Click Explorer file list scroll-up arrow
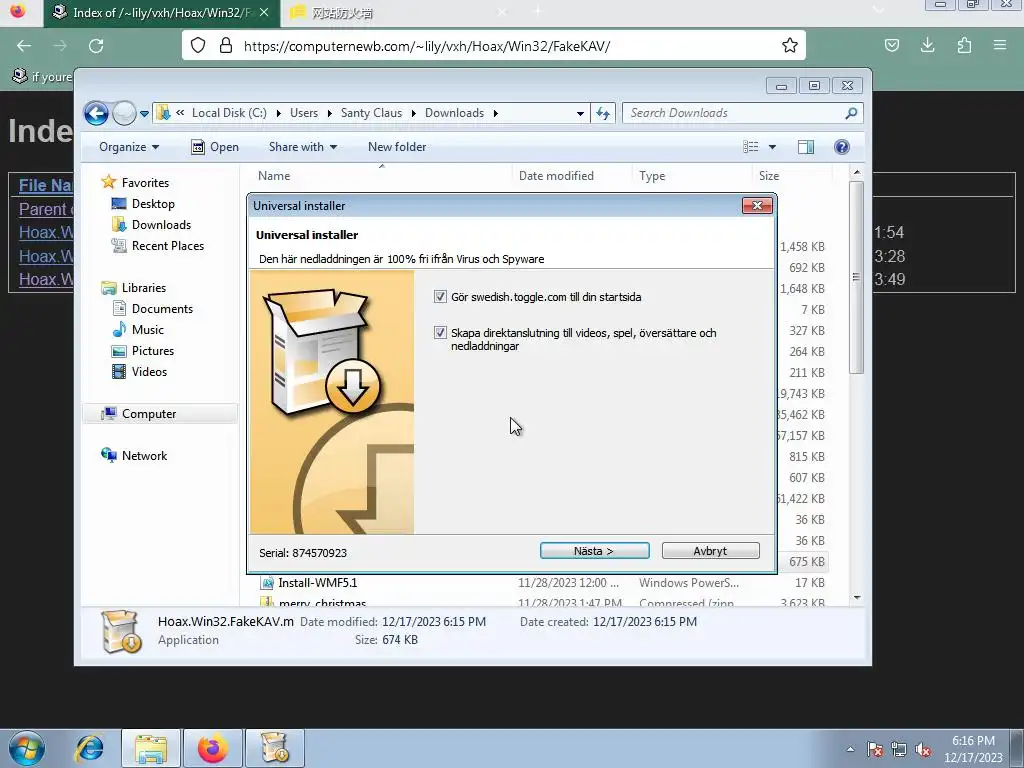The height and width of the screenshot is (768, 1024). (857, 172)
